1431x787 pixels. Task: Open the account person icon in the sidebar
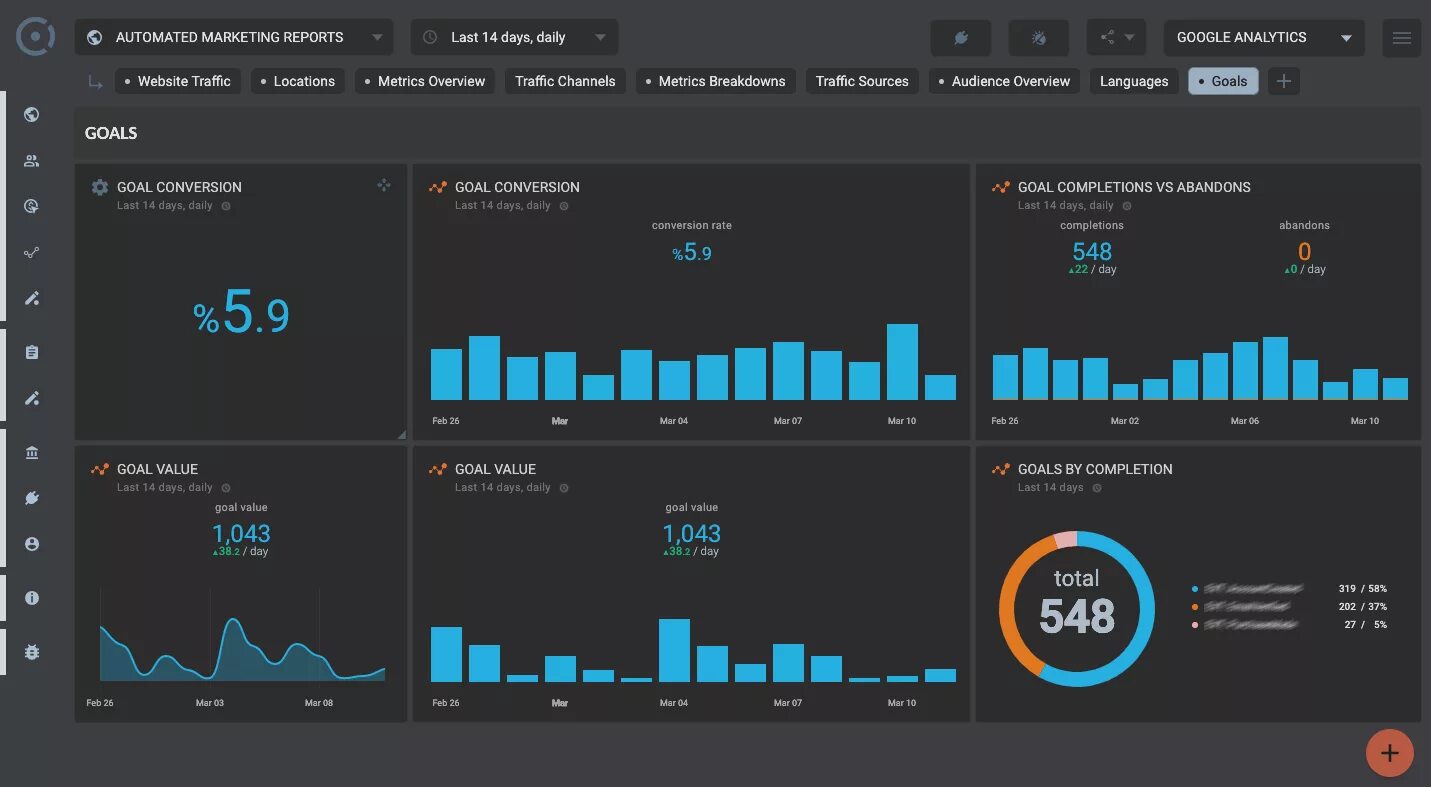pos(32,544)
